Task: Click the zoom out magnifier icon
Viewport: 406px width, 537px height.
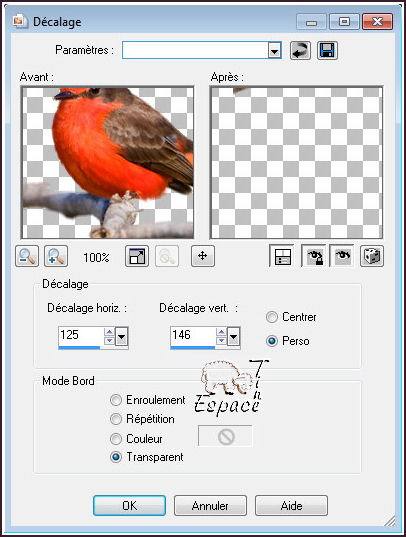Action: tap(27, 256)
